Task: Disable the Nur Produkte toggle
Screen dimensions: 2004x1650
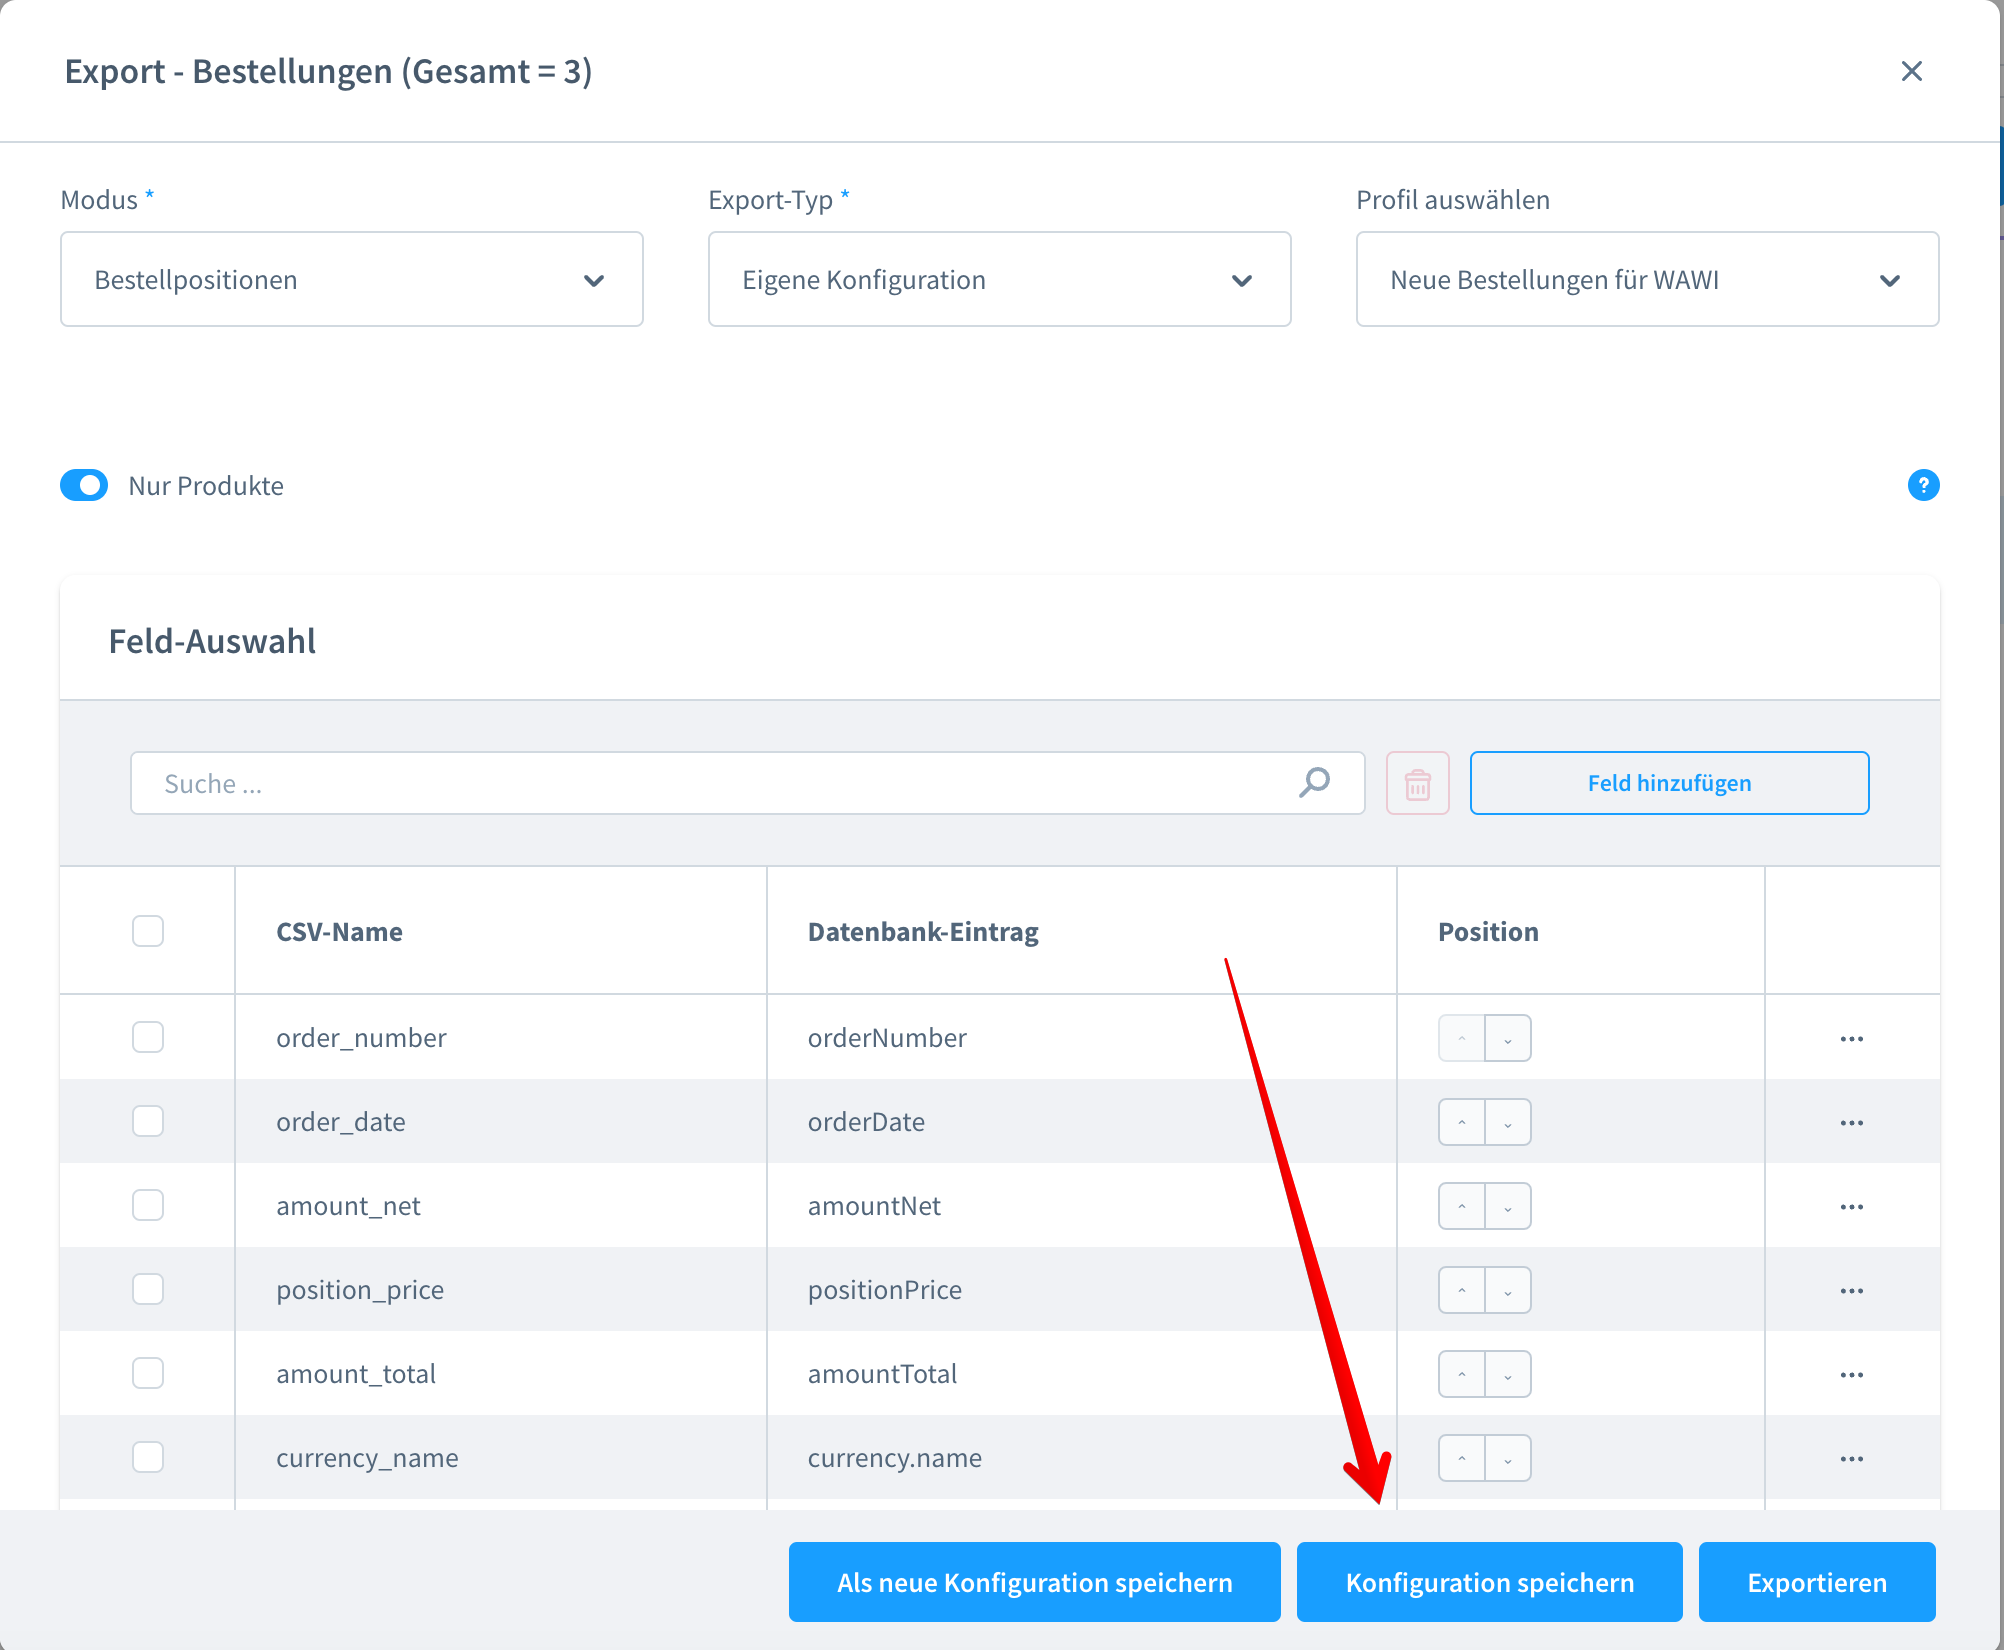Action: click(85, 486)
